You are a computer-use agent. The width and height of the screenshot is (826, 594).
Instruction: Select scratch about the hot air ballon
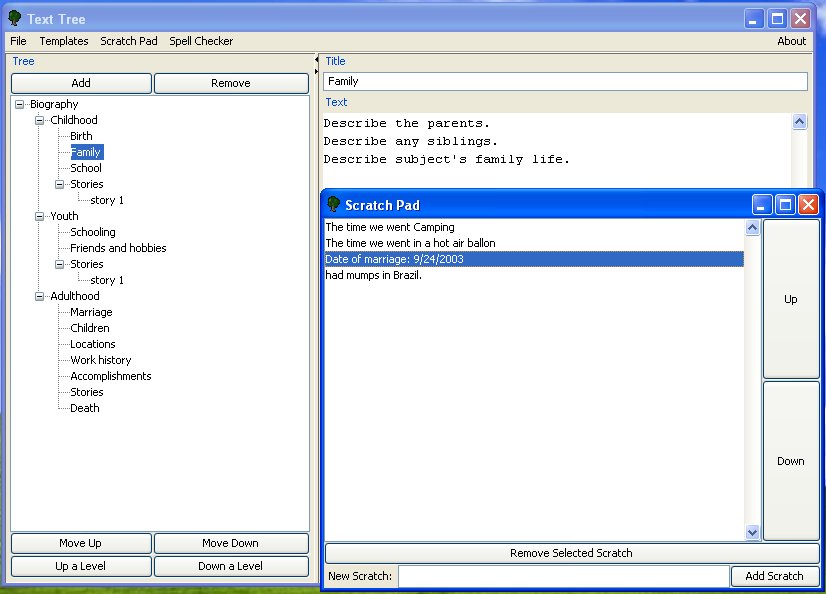tap(534, 243)
